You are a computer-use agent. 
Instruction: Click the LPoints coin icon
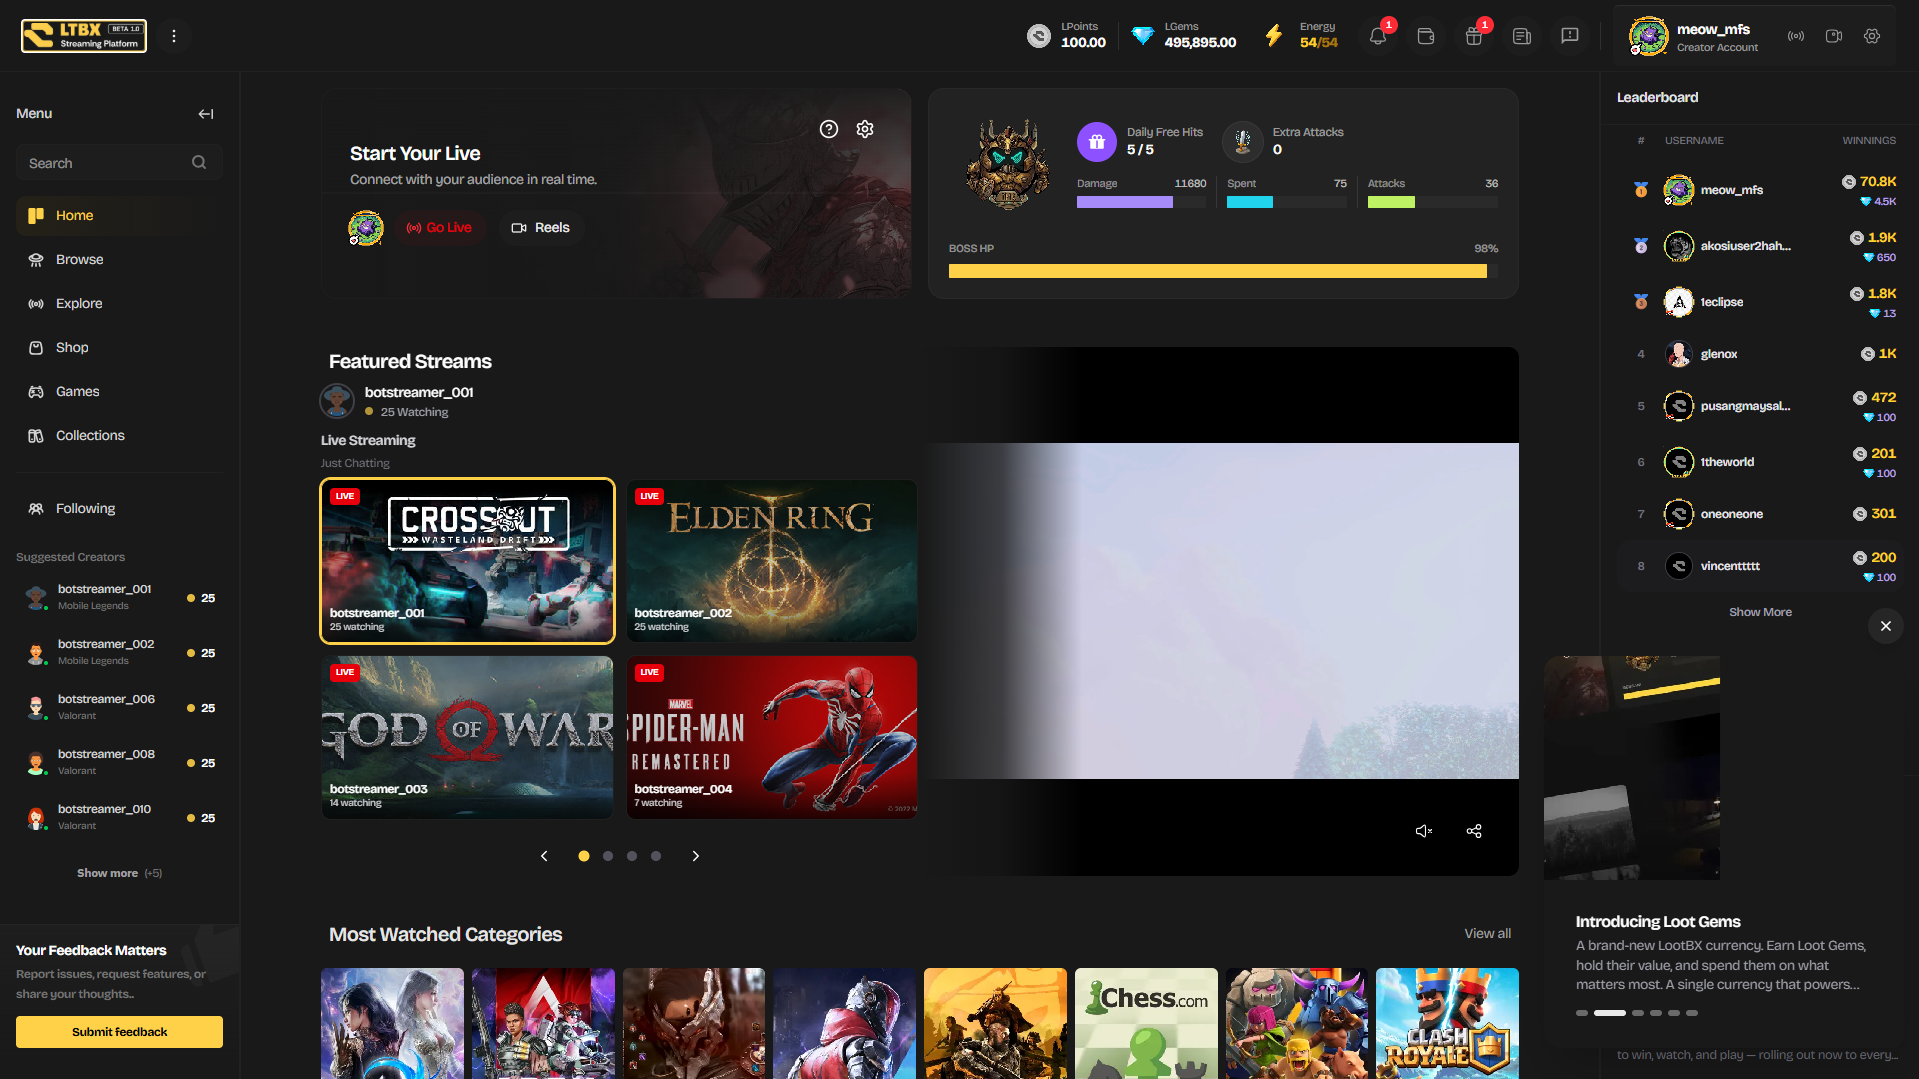(1039, 36)
